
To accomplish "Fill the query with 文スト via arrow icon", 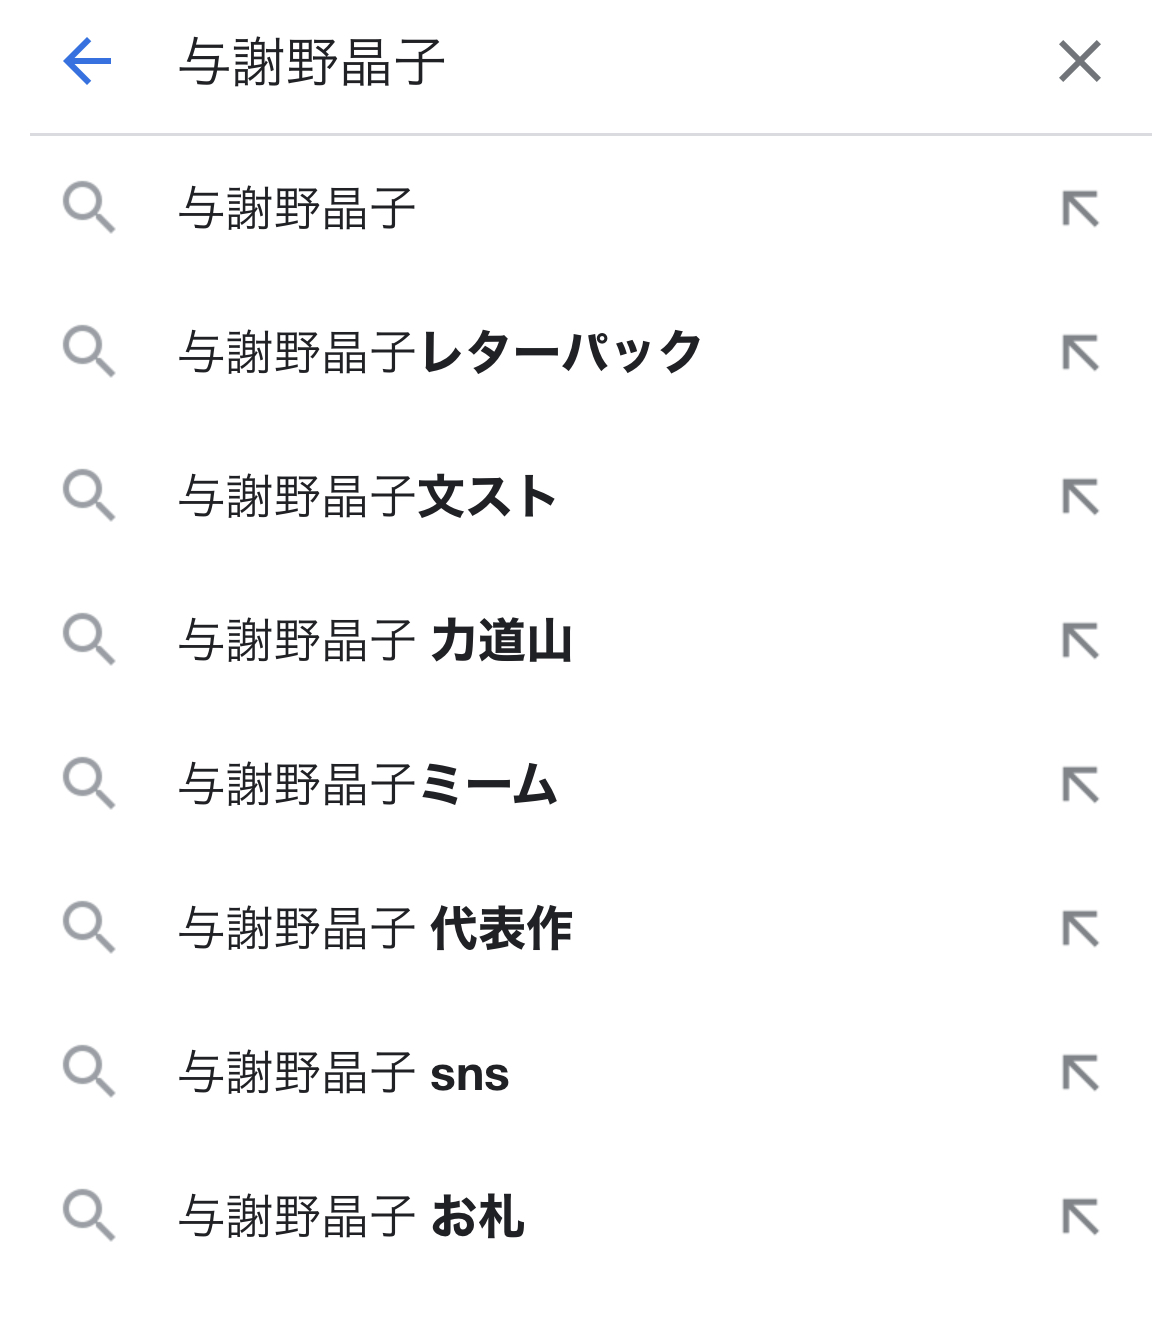I will click(1080, 497).
